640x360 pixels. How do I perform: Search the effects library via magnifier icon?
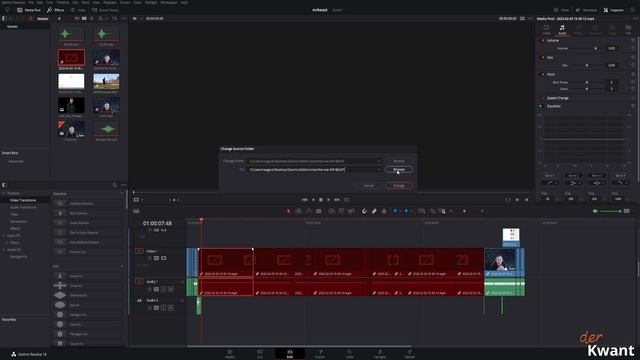click(x=115, y=185)
